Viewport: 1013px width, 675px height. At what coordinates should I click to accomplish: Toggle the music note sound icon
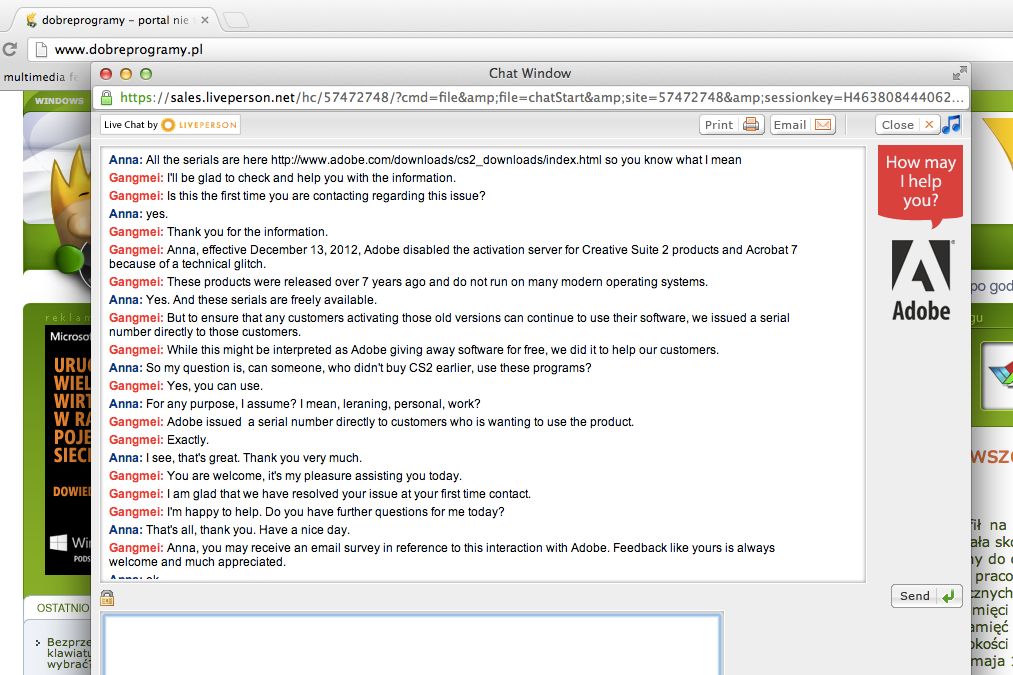click(951, 124)
